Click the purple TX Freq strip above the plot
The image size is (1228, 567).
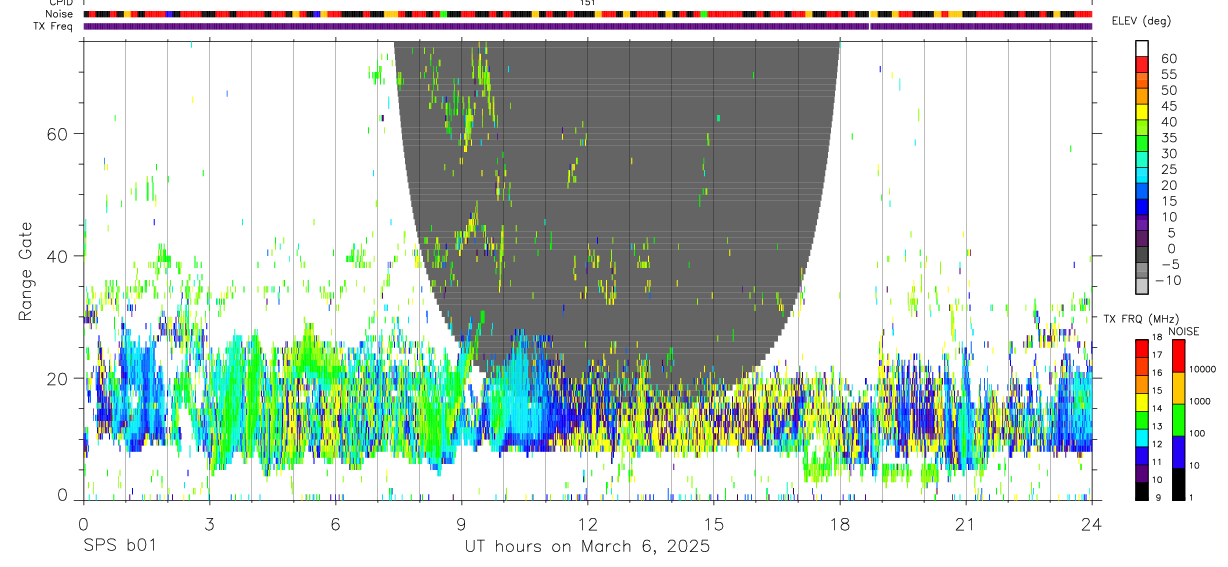588,26
